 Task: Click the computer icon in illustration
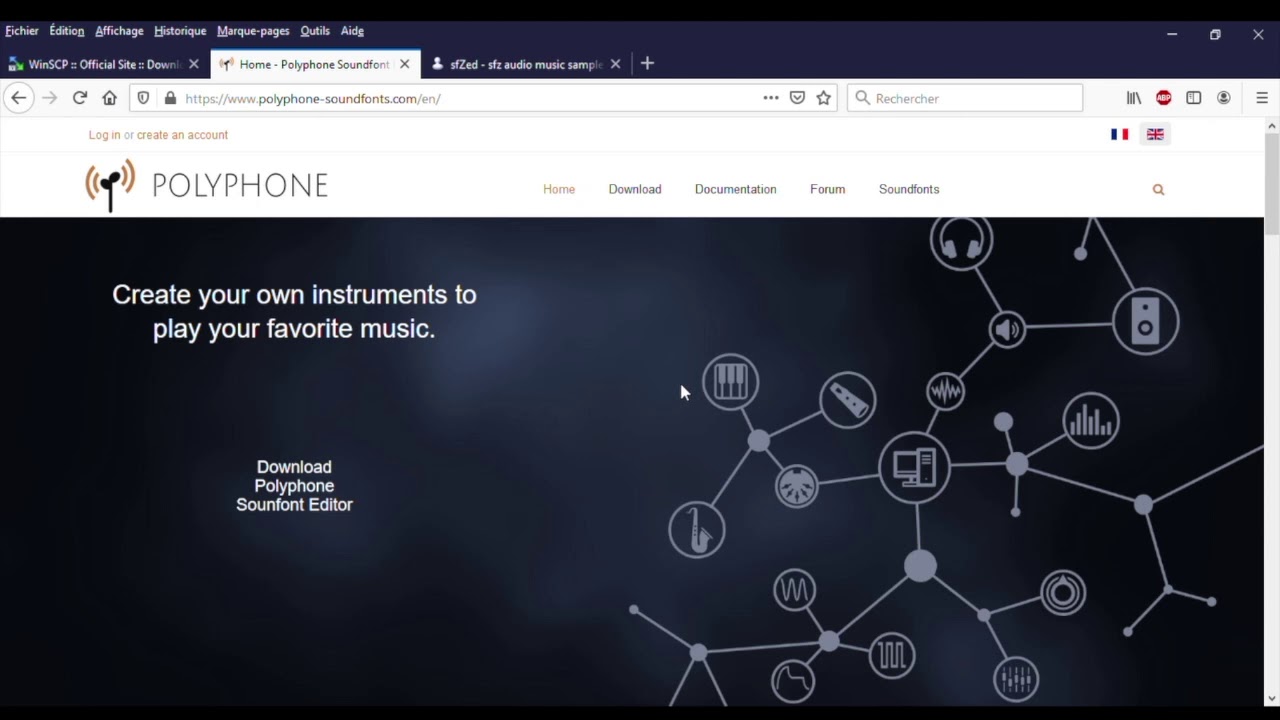pyautogui.click(x=914, y=467)
